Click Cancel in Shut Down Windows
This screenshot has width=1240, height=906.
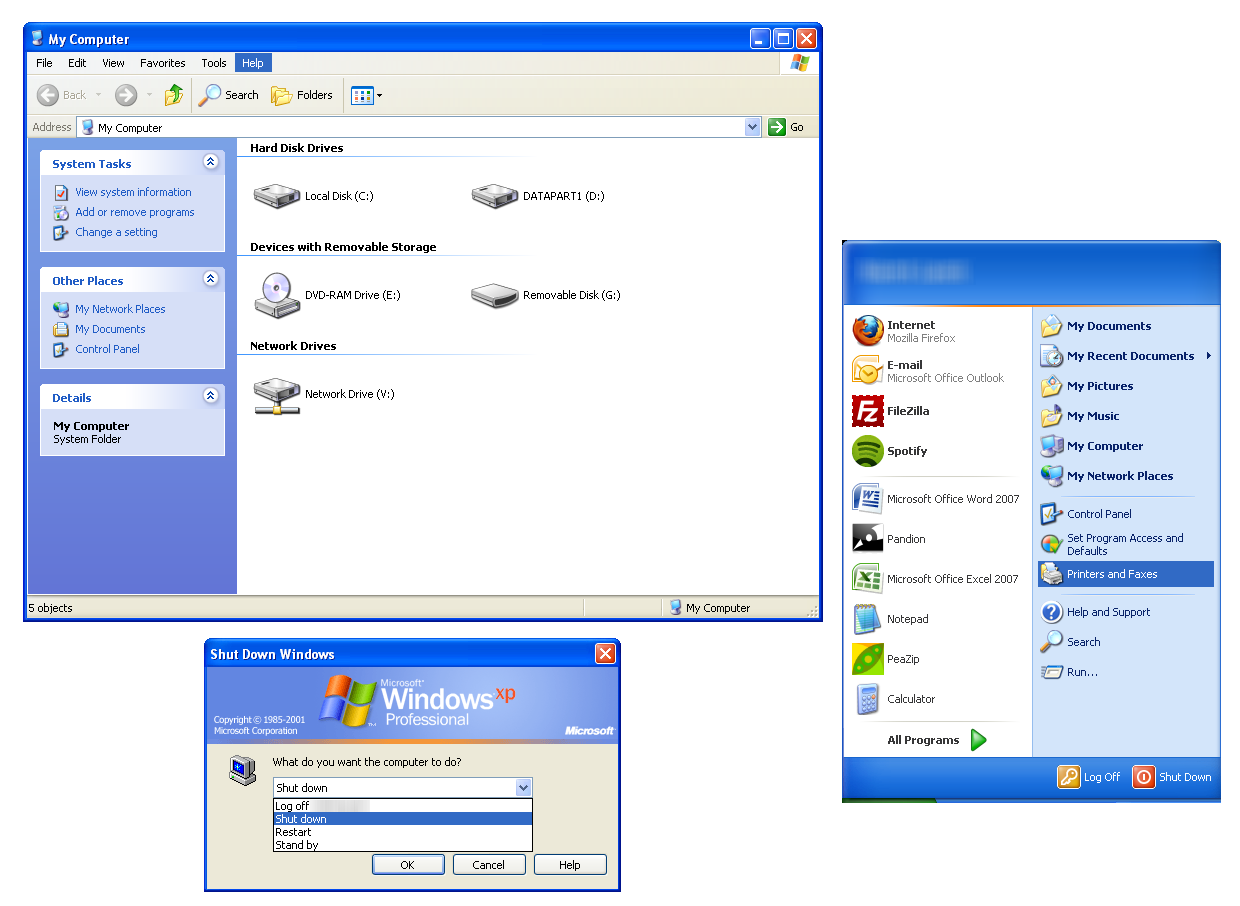tap(489, 865)
